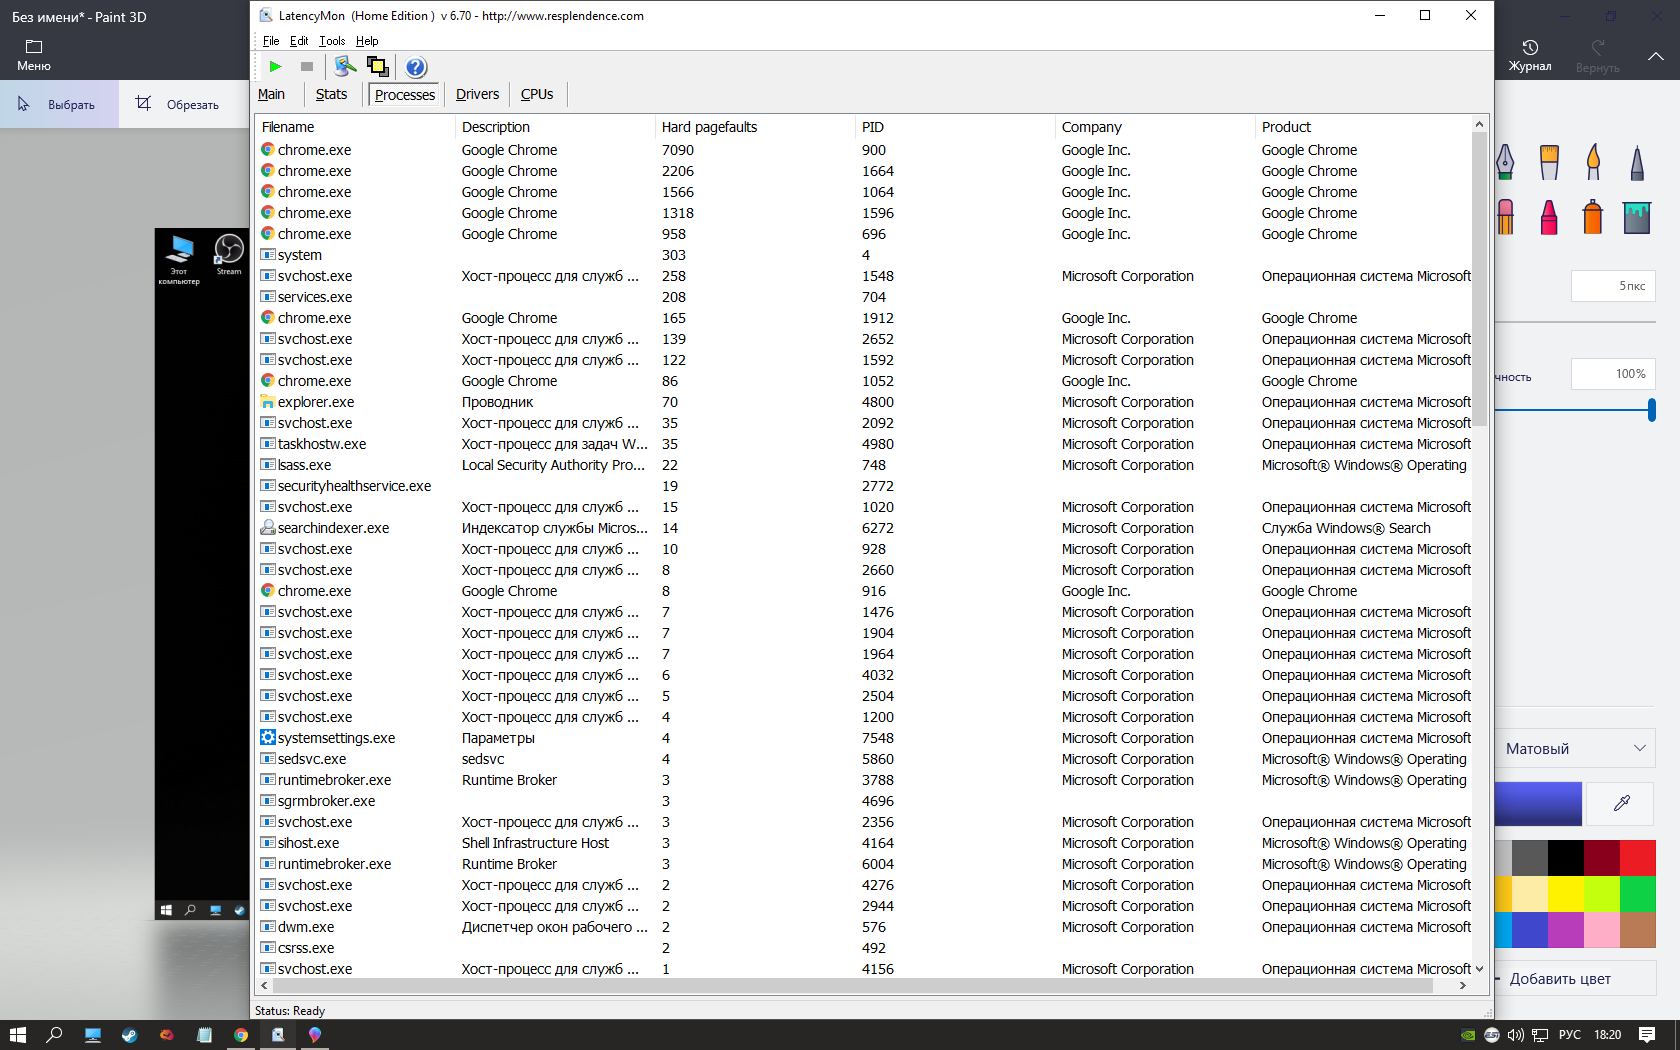Sort the list by Filename column header
Viewport: 1680px width, 1050px height.
click(356, 127)
